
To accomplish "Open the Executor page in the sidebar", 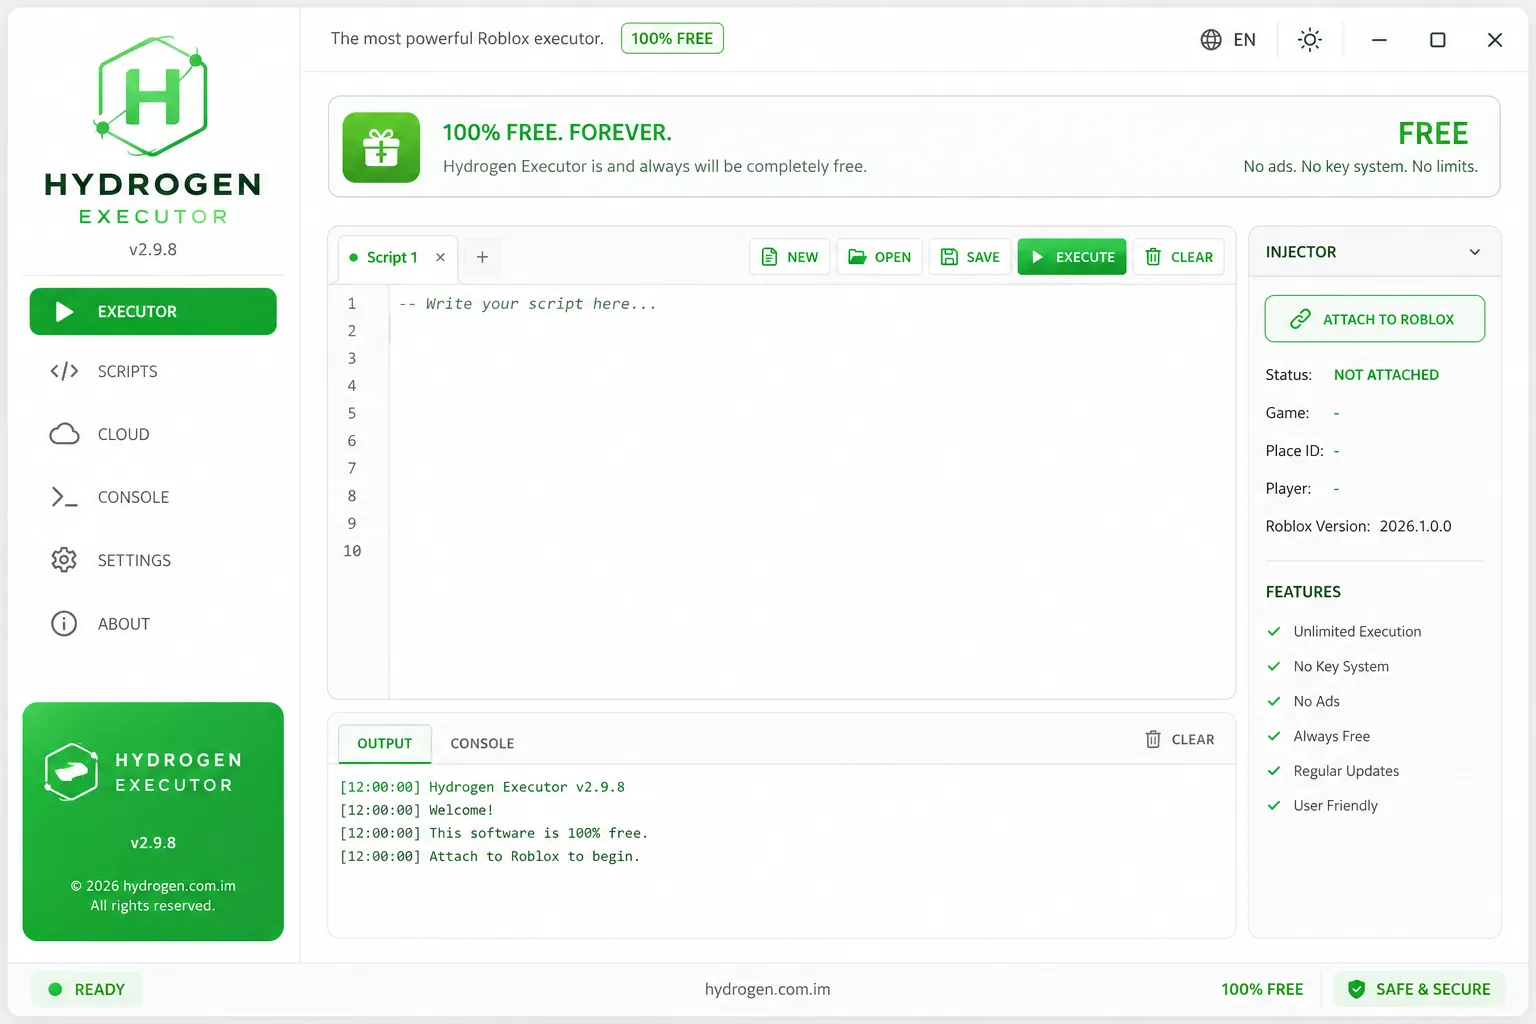I will [x=153, y=311].
